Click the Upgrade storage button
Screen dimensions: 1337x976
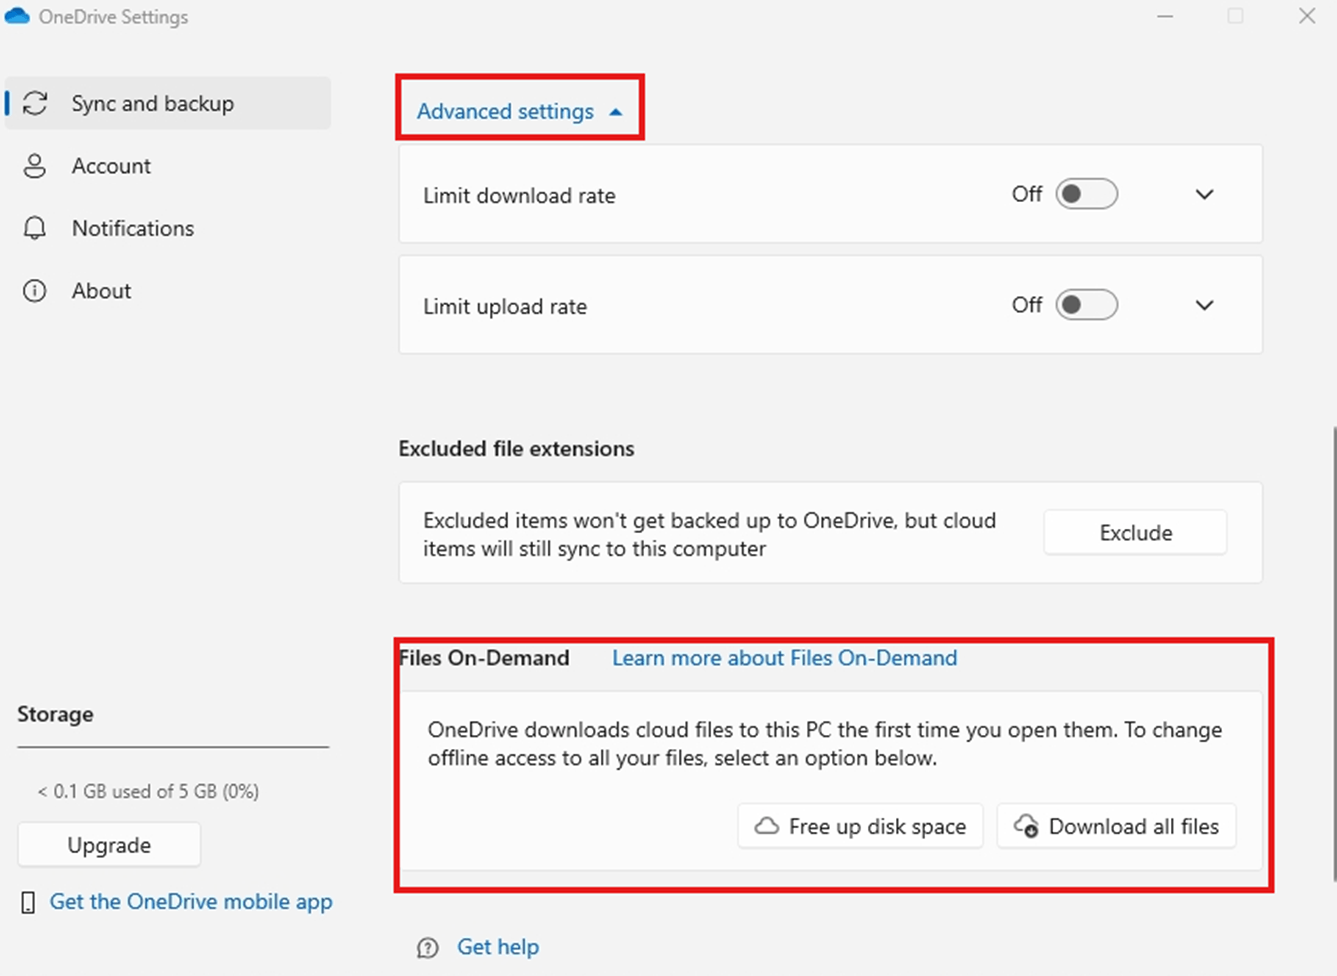[109, 845]
